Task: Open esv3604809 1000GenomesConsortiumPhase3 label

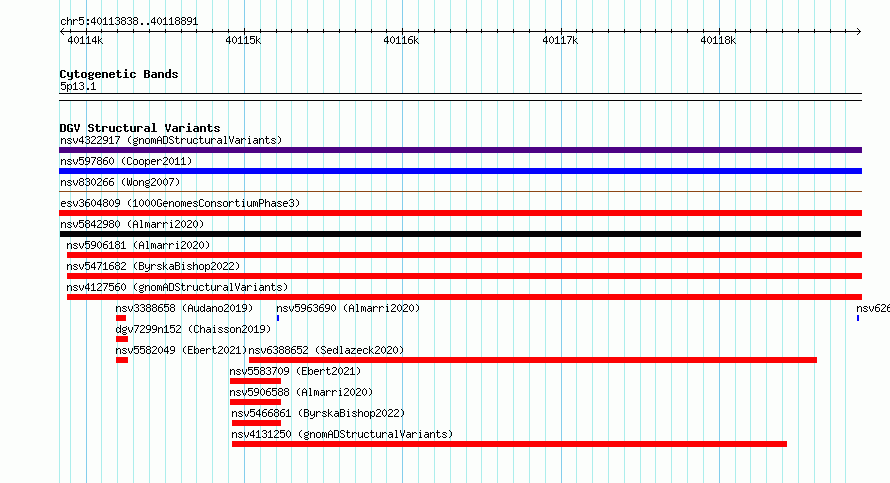Action: (180, 203)
